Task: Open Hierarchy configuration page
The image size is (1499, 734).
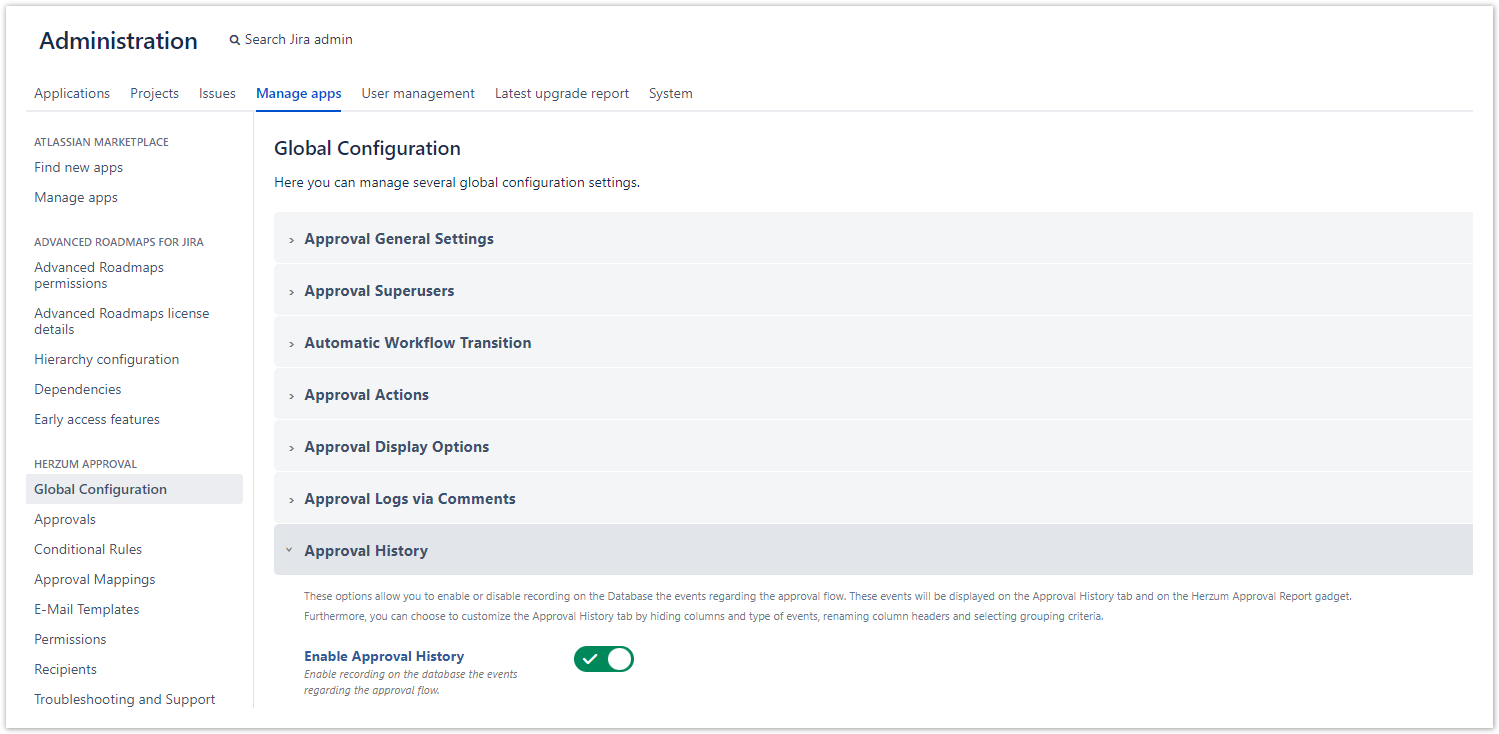Action: pos(106,359)
